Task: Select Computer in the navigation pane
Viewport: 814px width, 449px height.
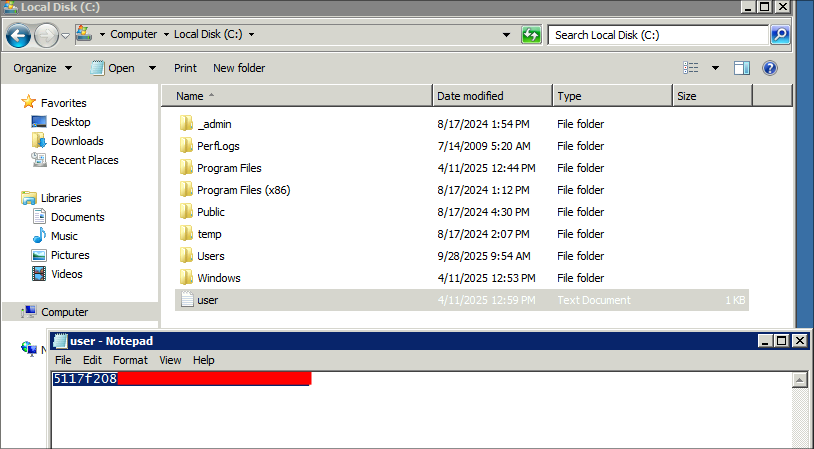Action: coord(64,312)
